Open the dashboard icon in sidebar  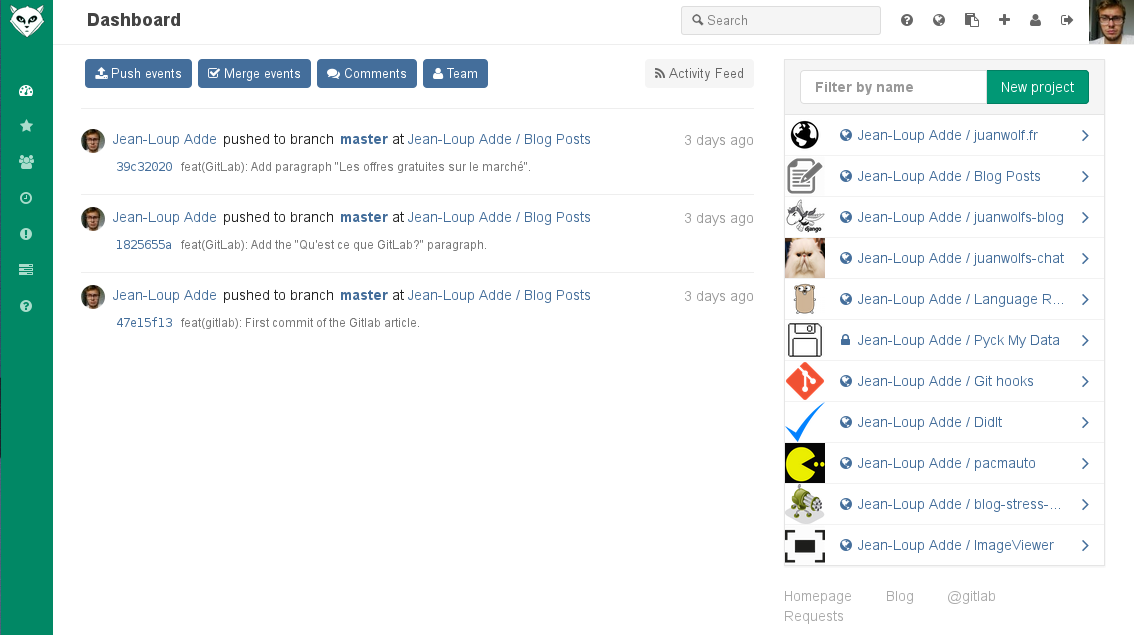(x=26, y=91)
